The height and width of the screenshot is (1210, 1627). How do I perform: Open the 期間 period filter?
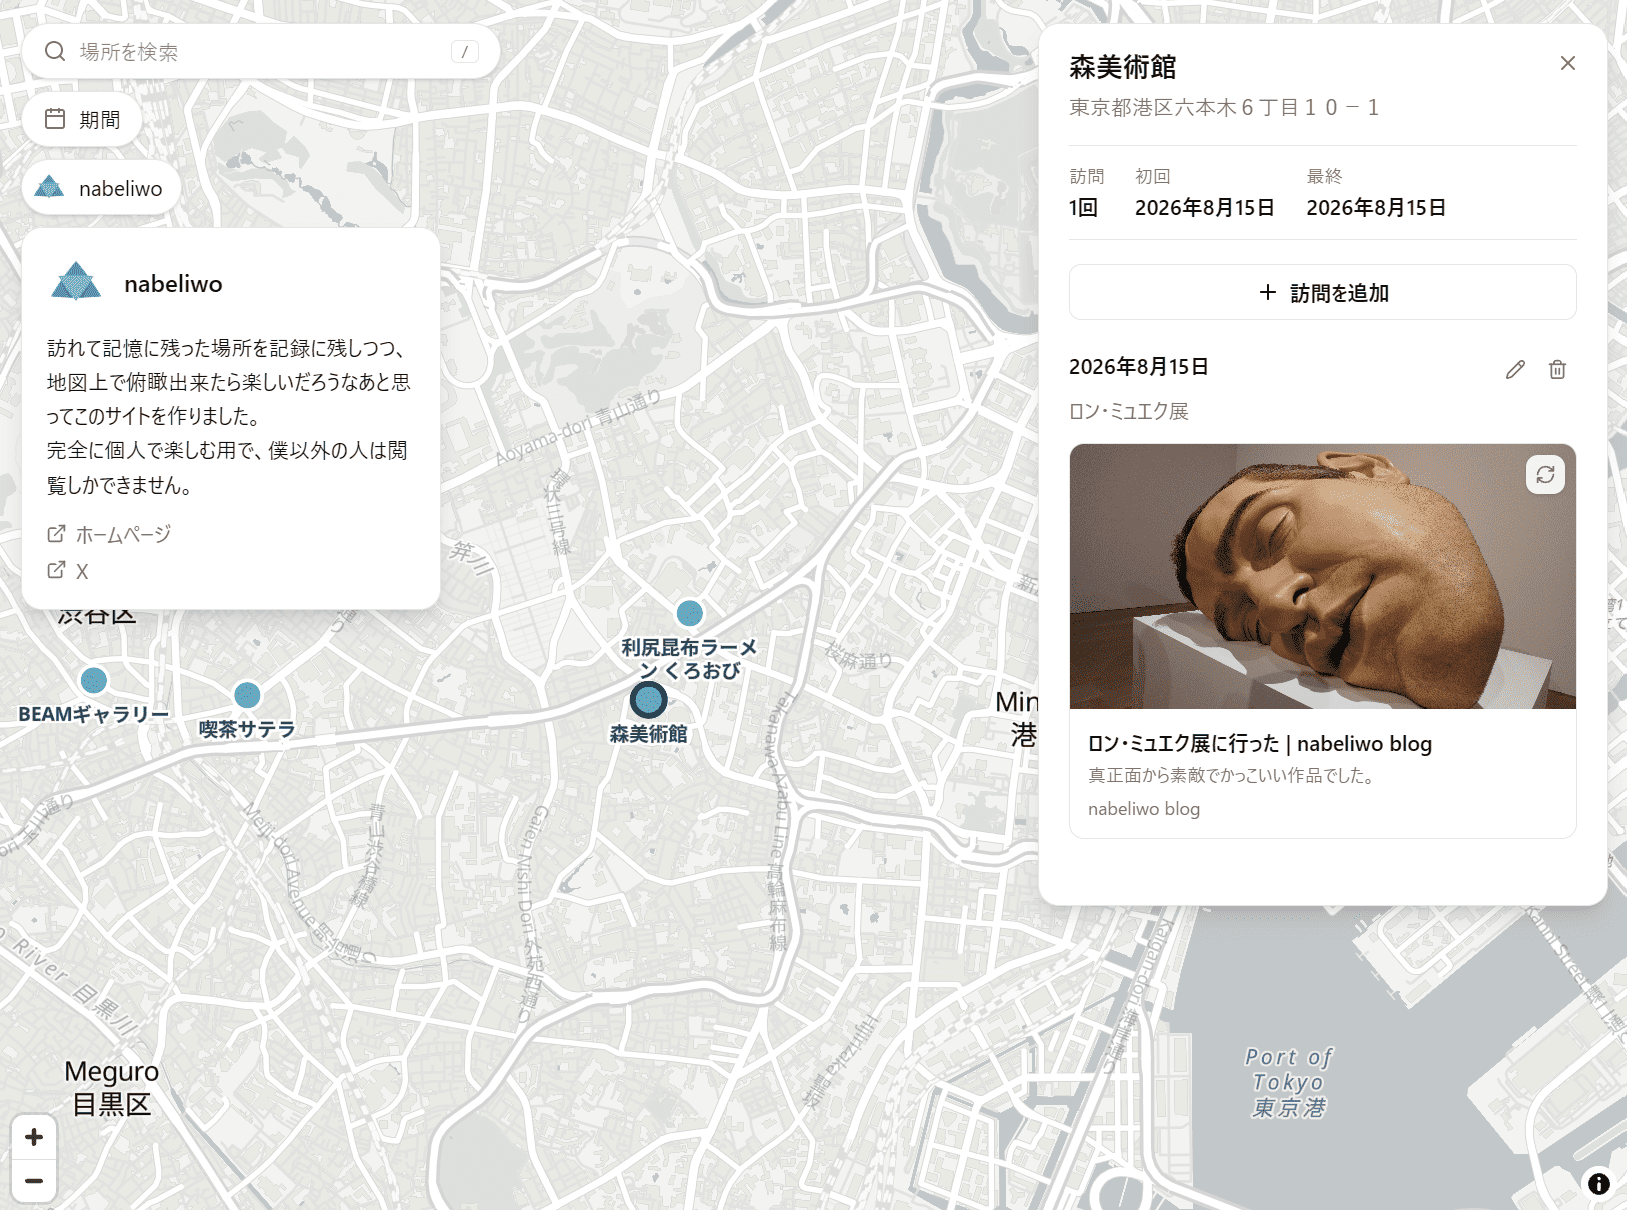tap(82, 119)
